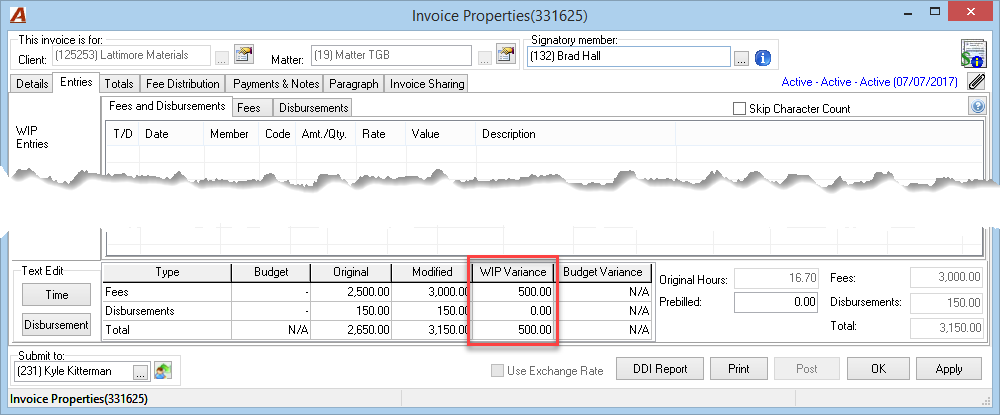Image resolution: width=1000 pixels, height=415 pixels.
Task: Select Fees and Disbursements sub-tab
Action: coord(166,106)
